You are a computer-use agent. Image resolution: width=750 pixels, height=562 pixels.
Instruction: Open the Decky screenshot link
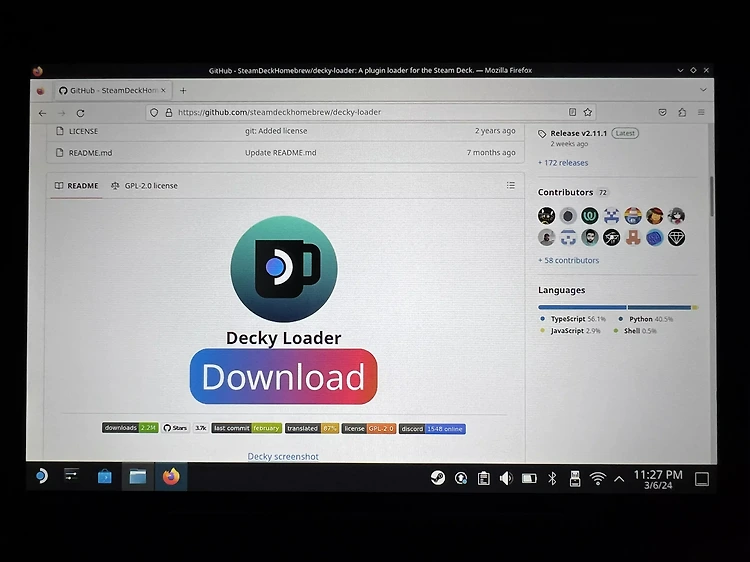click(283, 456)
